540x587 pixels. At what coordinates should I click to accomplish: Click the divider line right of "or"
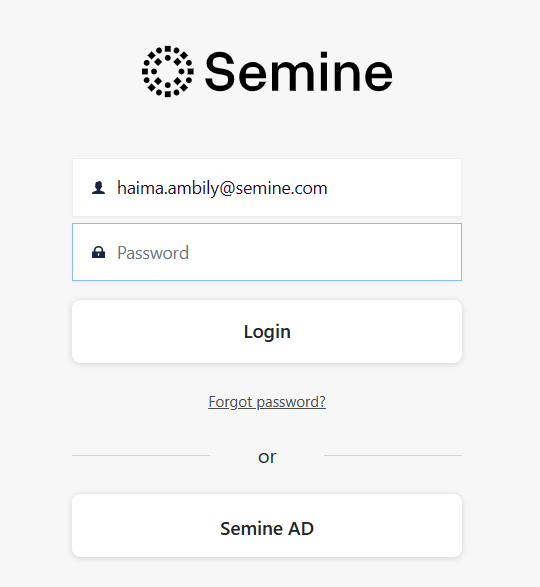pyautogui.click(x=393, y=456)
